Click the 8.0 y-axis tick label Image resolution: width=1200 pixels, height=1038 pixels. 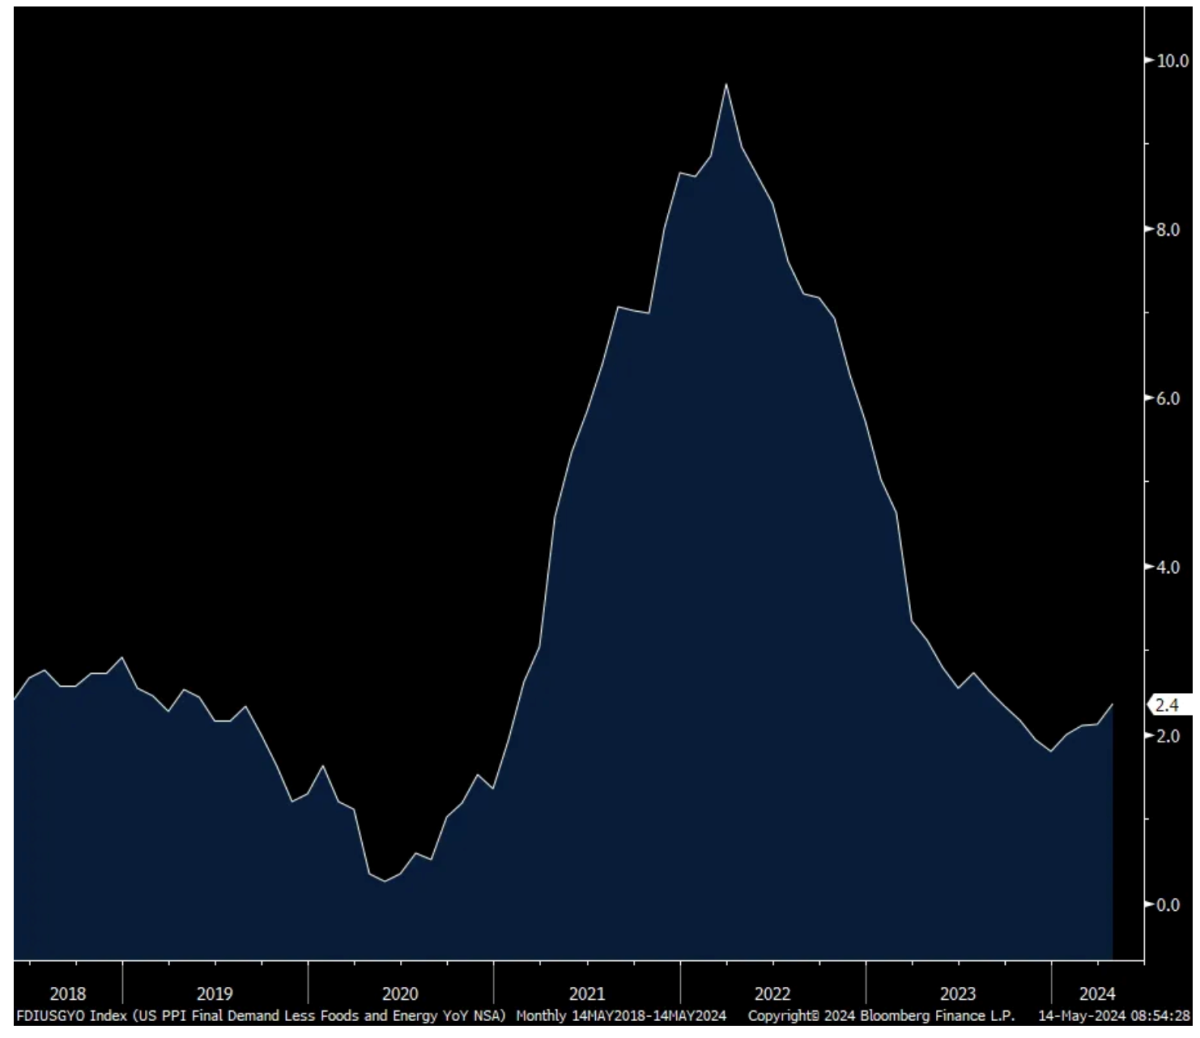click(1167, 229)
